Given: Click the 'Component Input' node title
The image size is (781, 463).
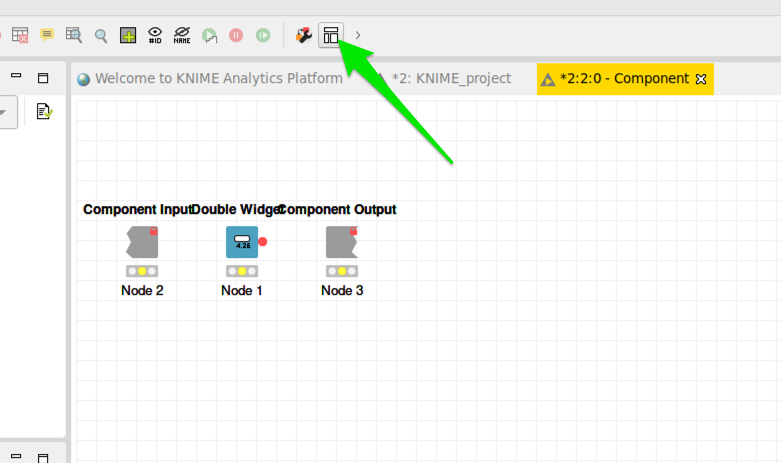Looking at the screenshot, I should pos(137,210).
